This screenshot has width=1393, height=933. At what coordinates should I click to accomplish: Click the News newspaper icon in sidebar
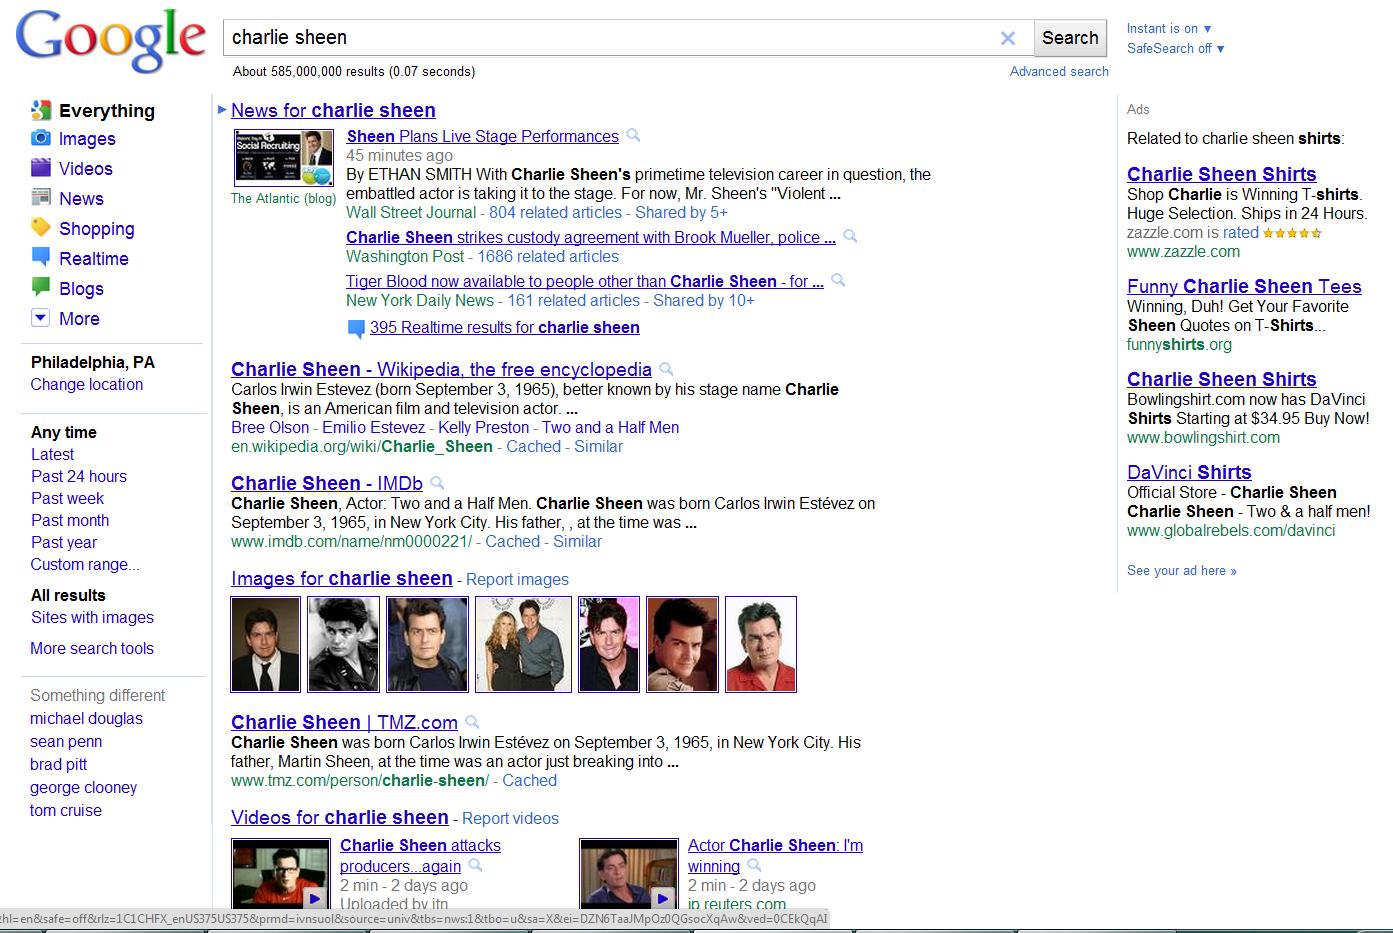click(40, 197)
